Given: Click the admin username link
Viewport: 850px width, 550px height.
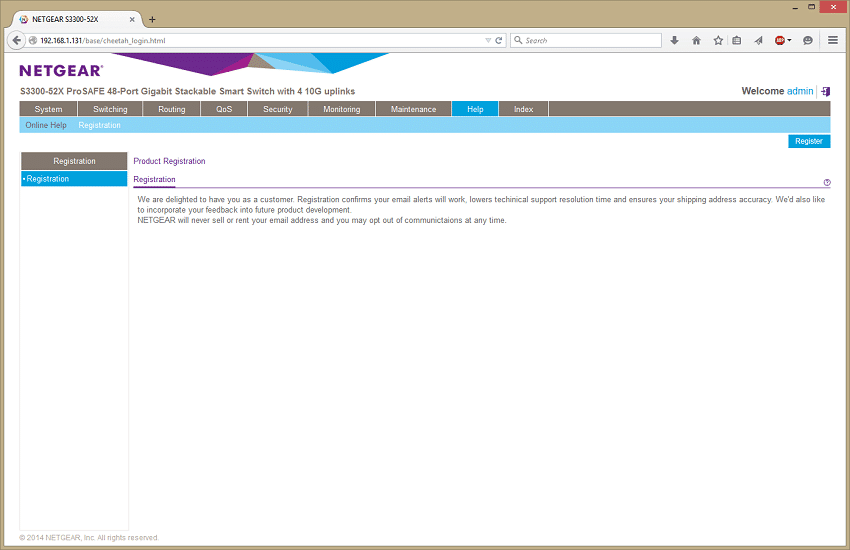Looking at the screenshot, I should pyautogui.click(x=800, y=91).
